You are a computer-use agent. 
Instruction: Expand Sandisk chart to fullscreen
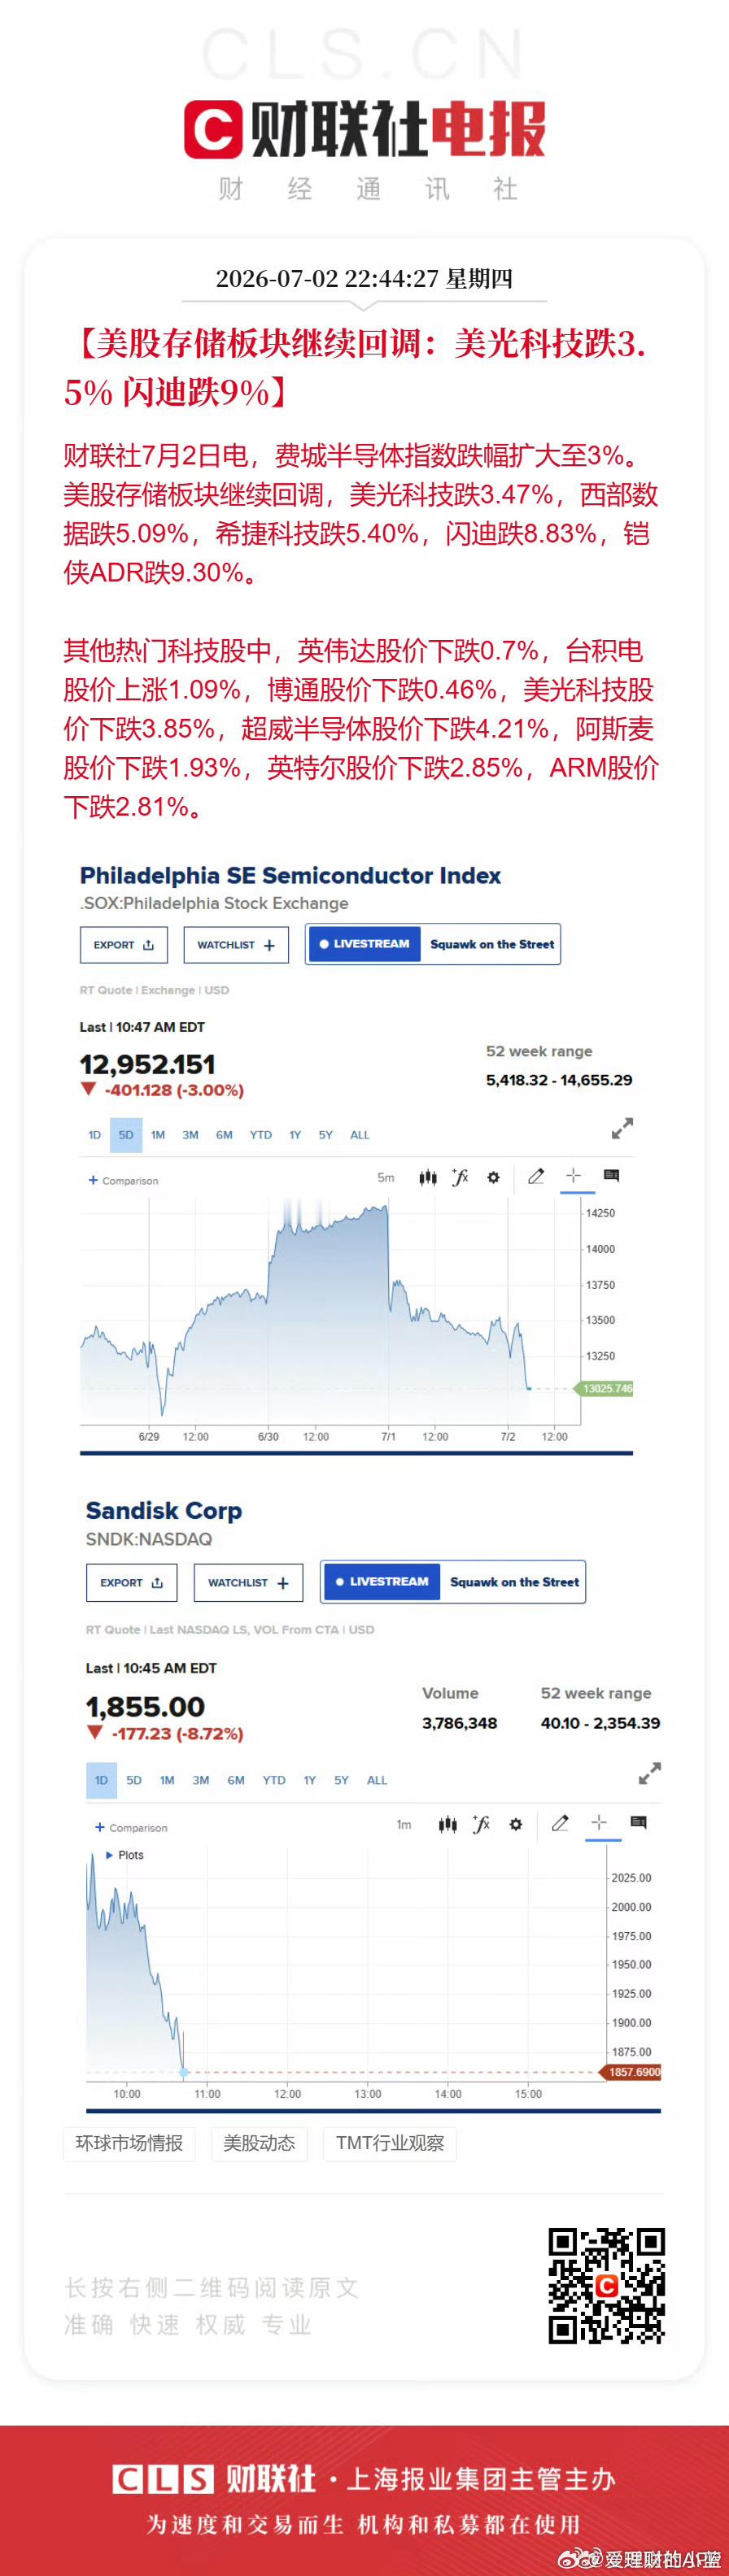tap(650, 1774)
